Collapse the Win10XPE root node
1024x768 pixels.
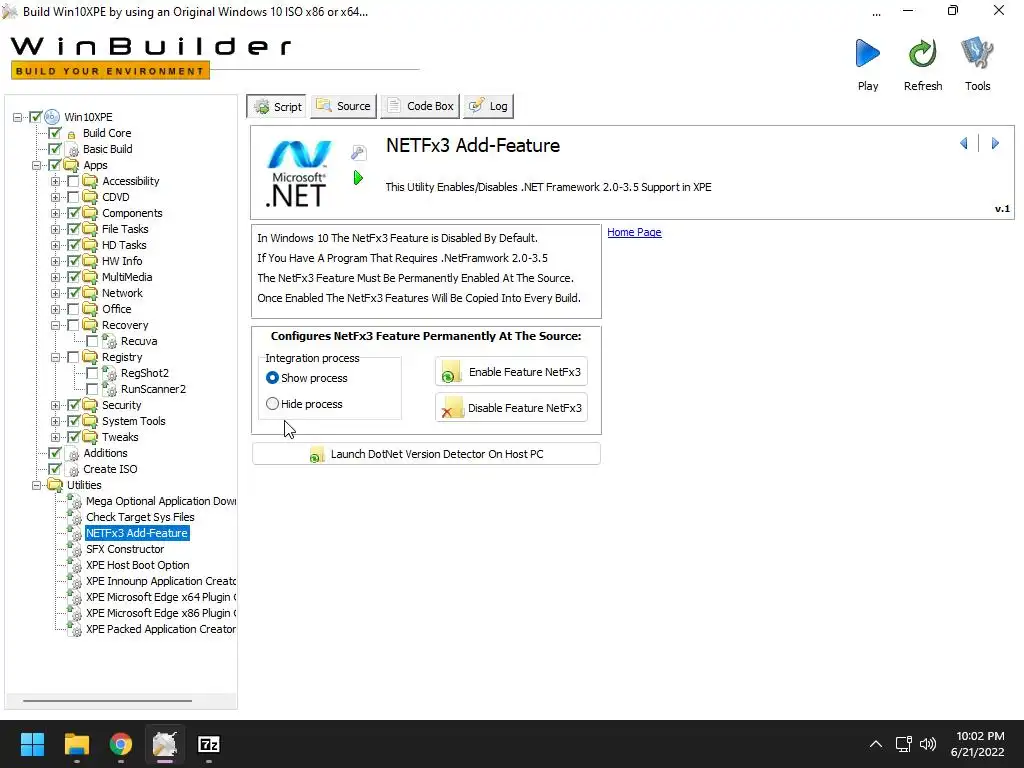click(x=18, y=118)
